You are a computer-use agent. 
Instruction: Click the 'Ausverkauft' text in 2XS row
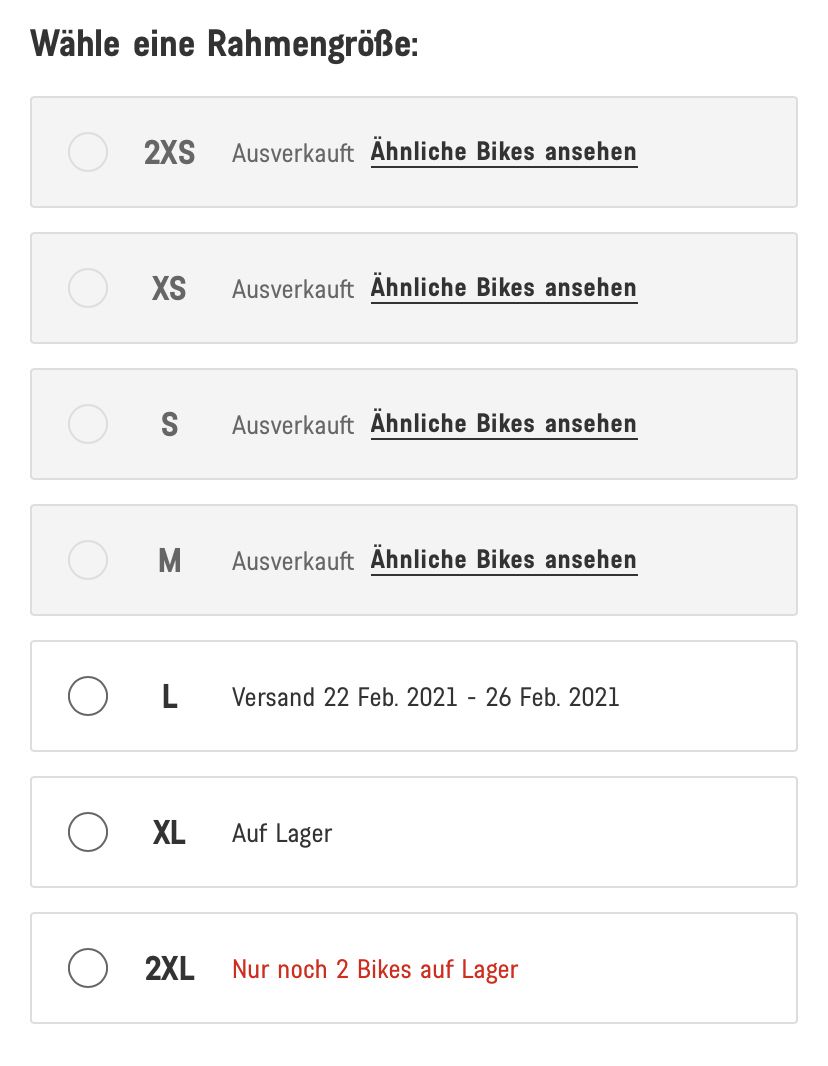[x=293, y=154]
